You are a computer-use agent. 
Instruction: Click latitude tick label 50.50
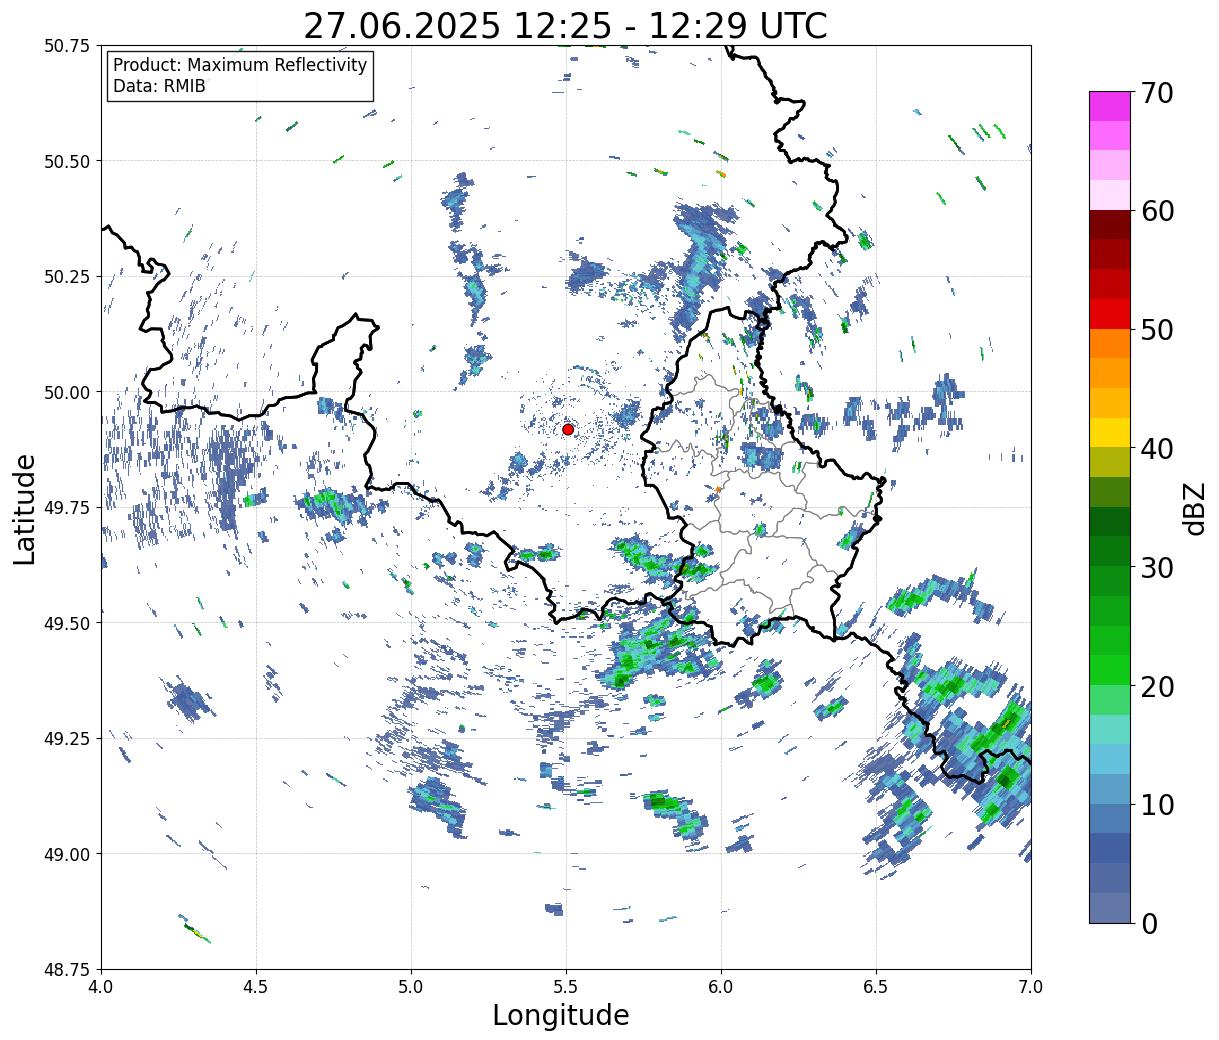coord(67,161)
